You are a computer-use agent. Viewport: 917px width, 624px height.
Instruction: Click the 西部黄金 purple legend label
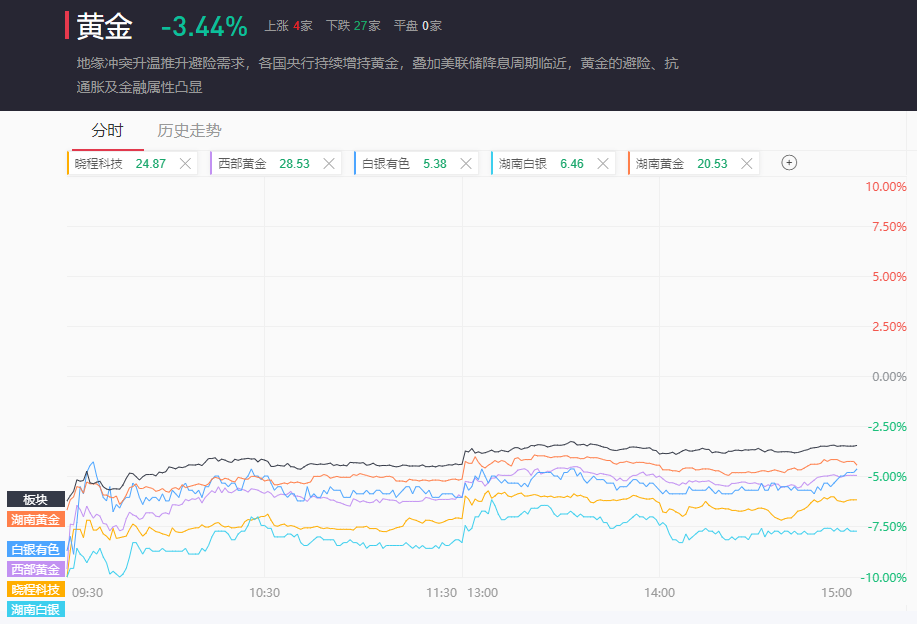point(36,569)
